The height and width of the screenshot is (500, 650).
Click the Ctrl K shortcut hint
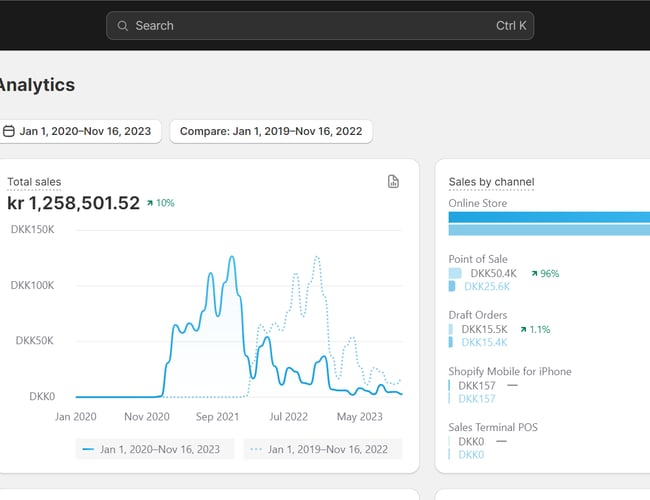(x=511, y=26)
